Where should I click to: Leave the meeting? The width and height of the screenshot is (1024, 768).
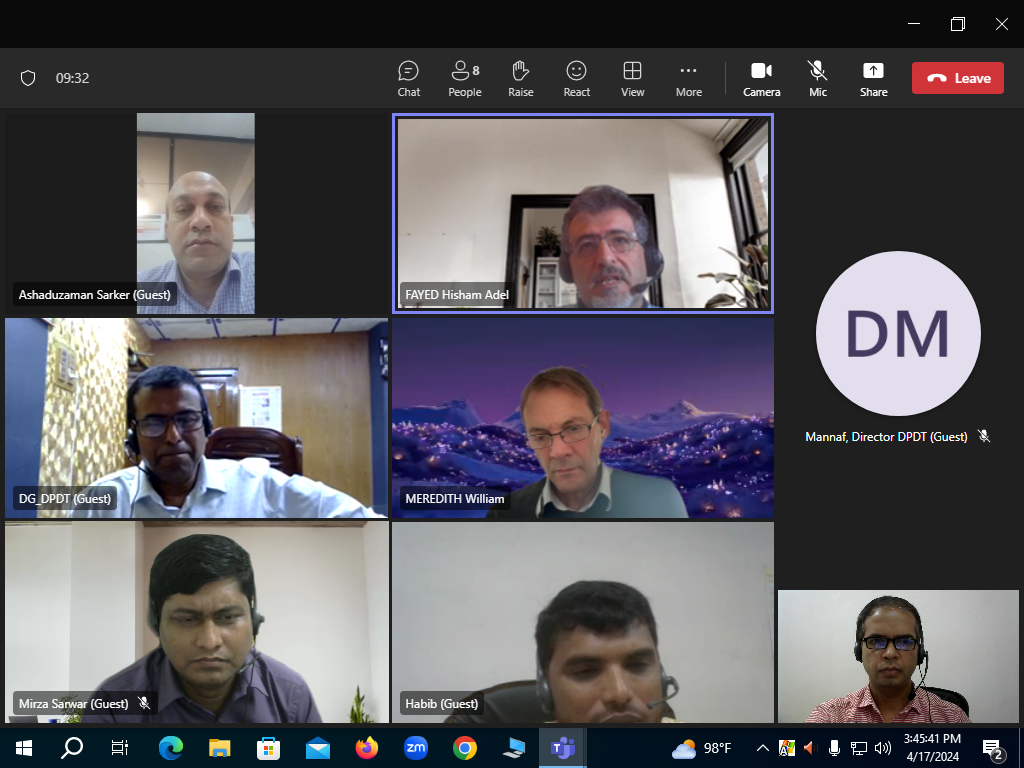point(957,78)
